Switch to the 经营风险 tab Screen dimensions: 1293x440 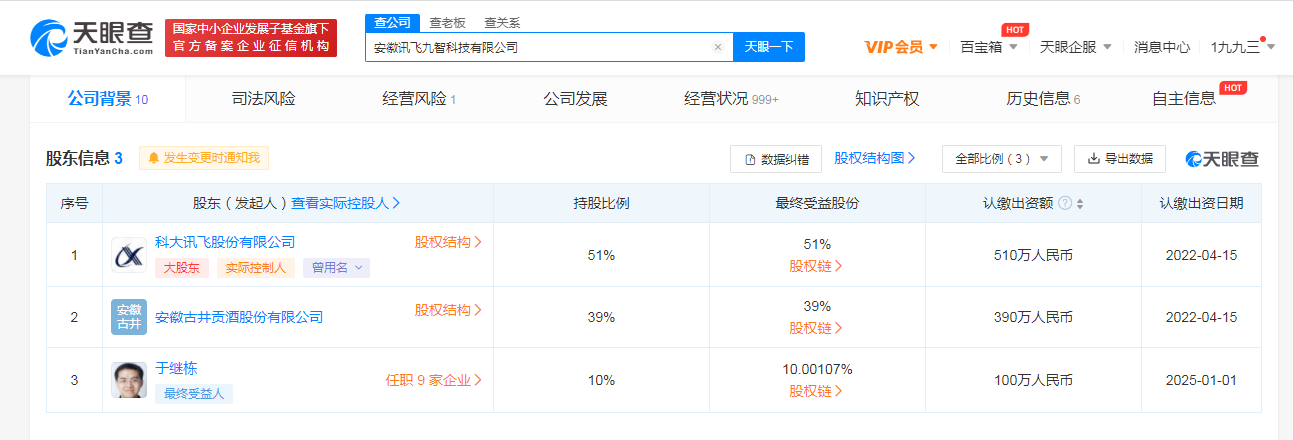[x=420, y=99]
